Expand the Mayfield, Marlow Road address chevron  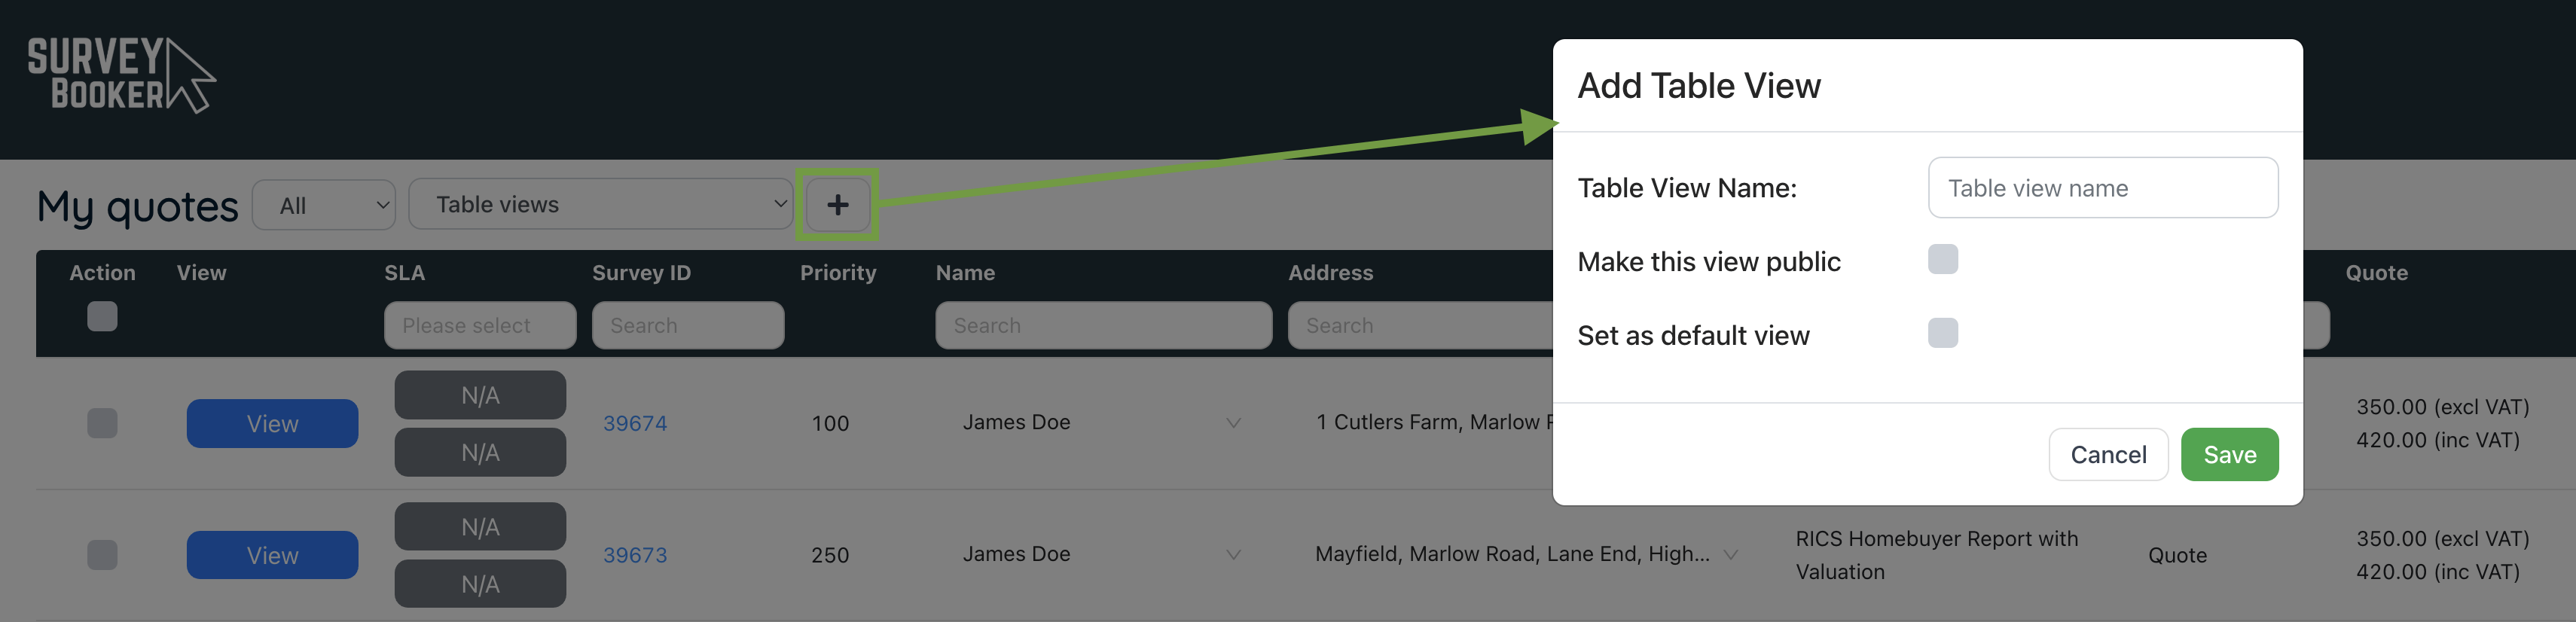point(1730,554)
